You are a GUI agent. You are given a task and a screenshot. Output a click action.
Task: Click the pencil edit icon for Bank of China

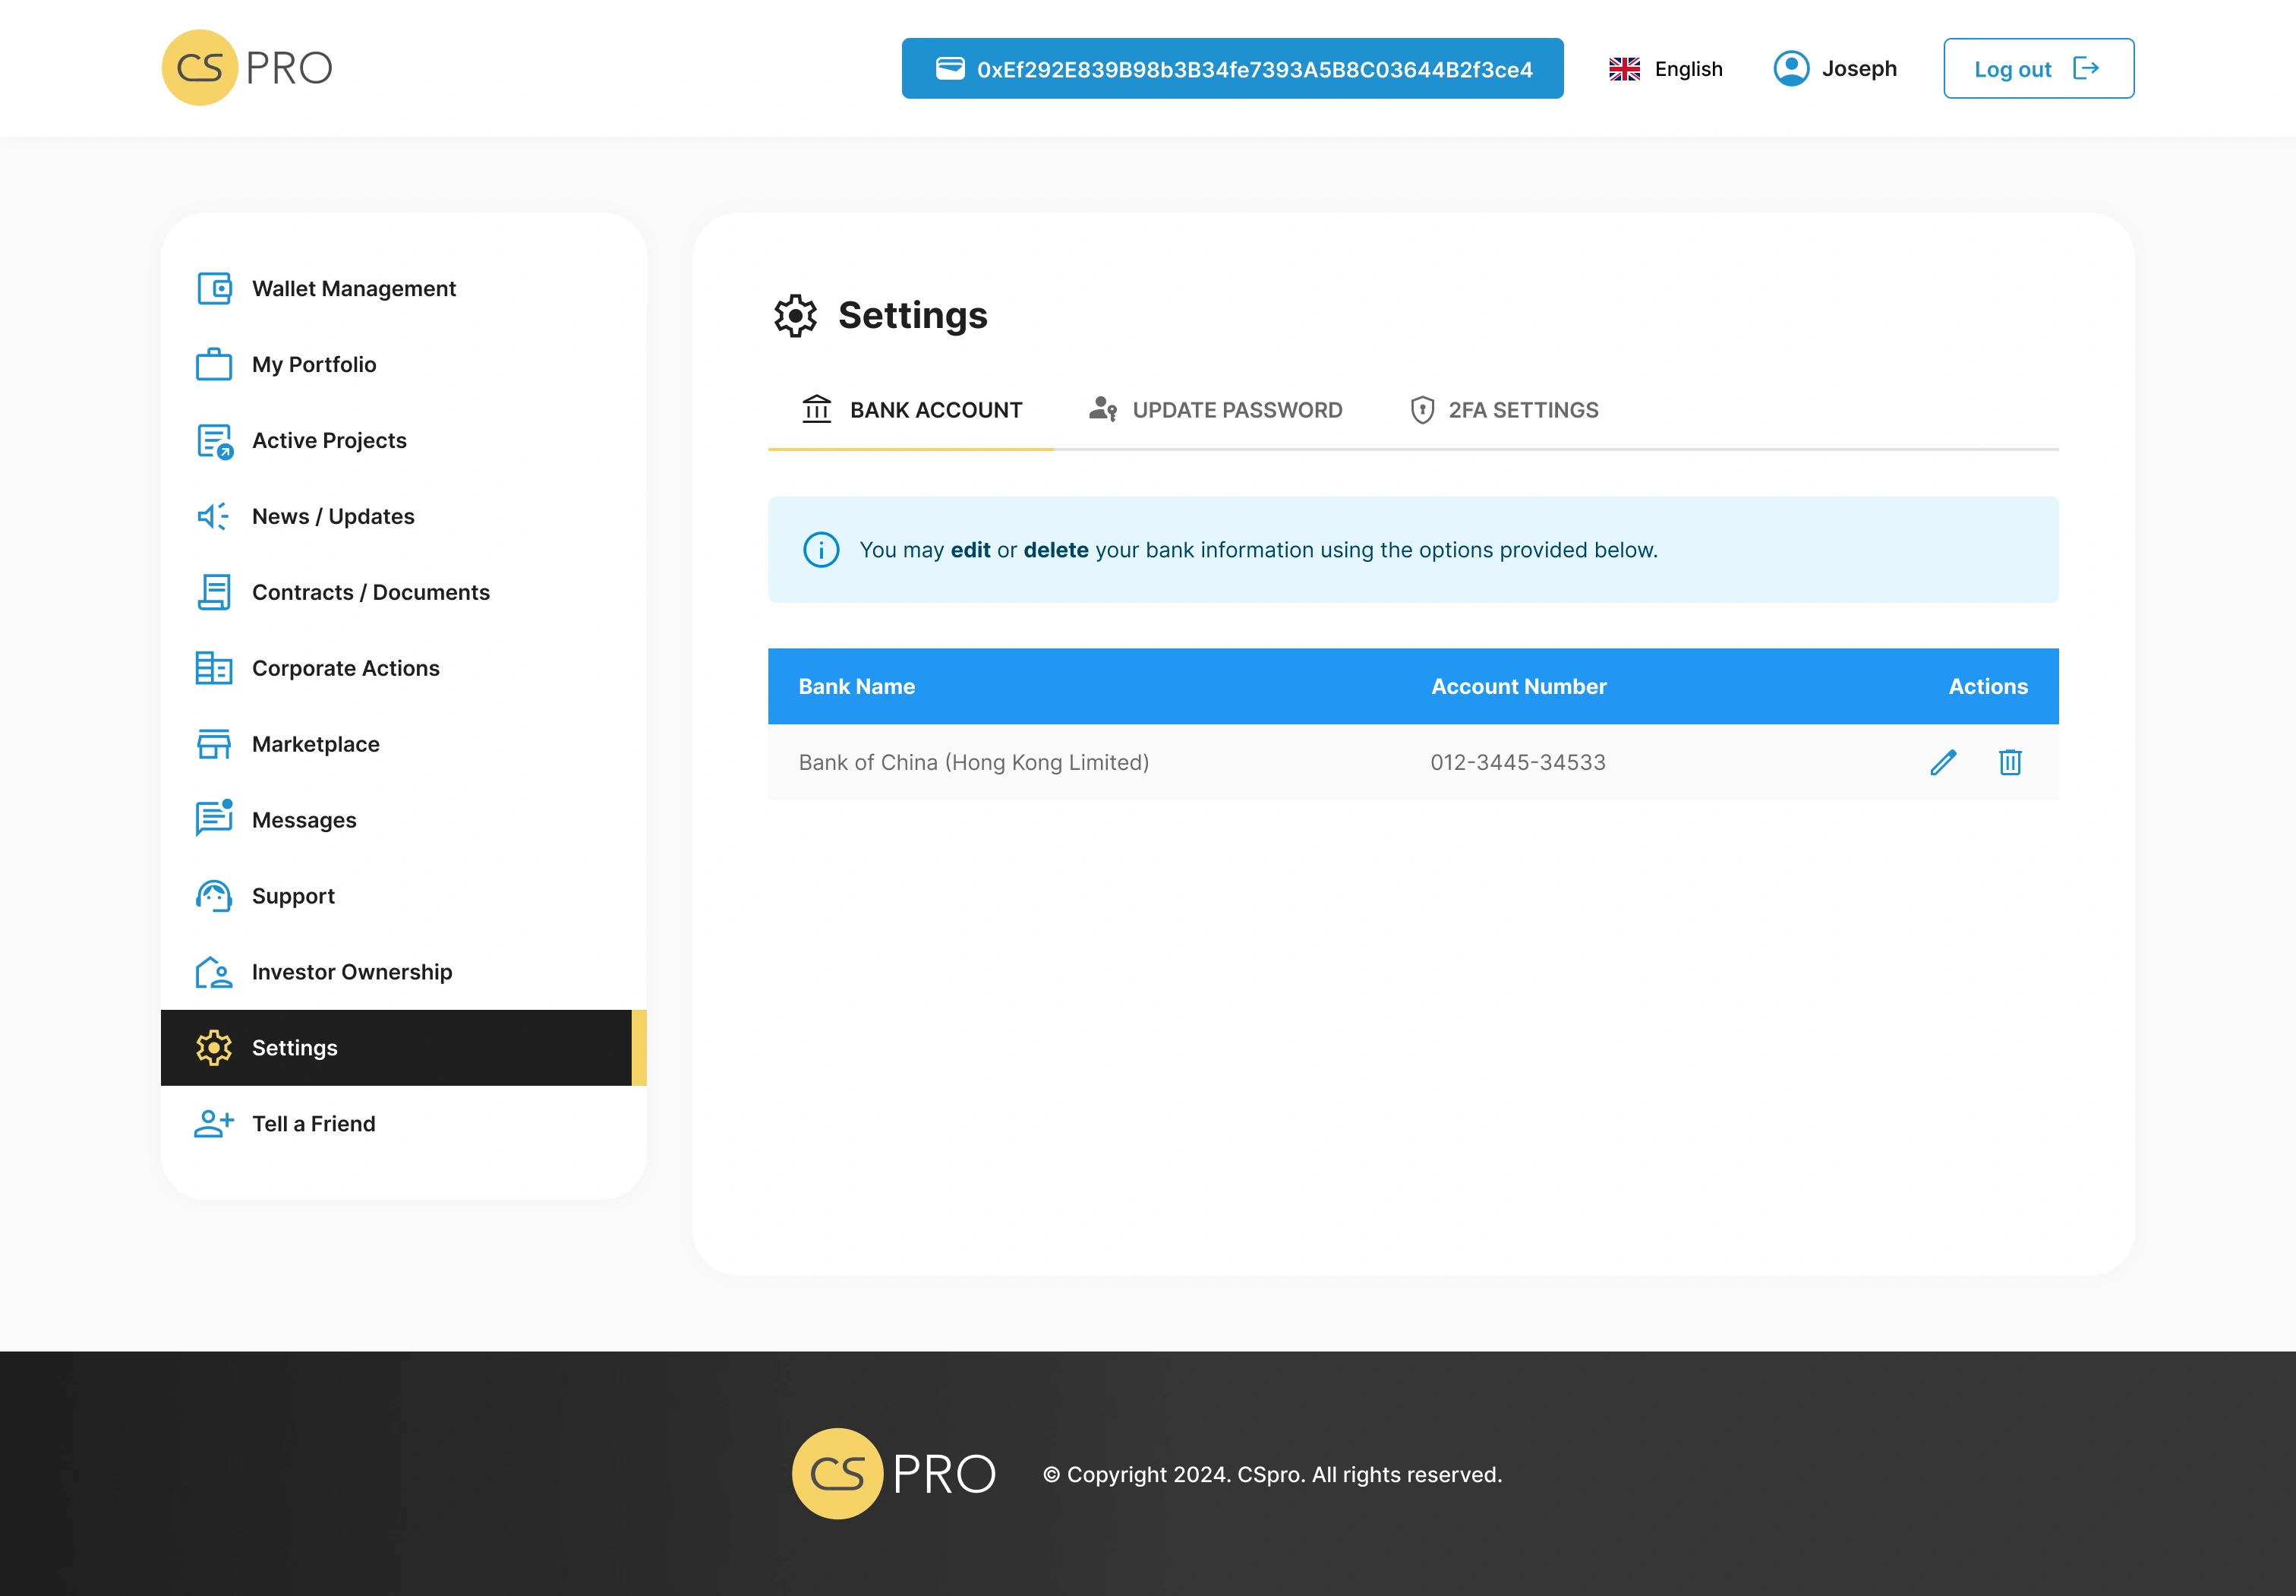pyautogui.click(x=1942, y=762)
